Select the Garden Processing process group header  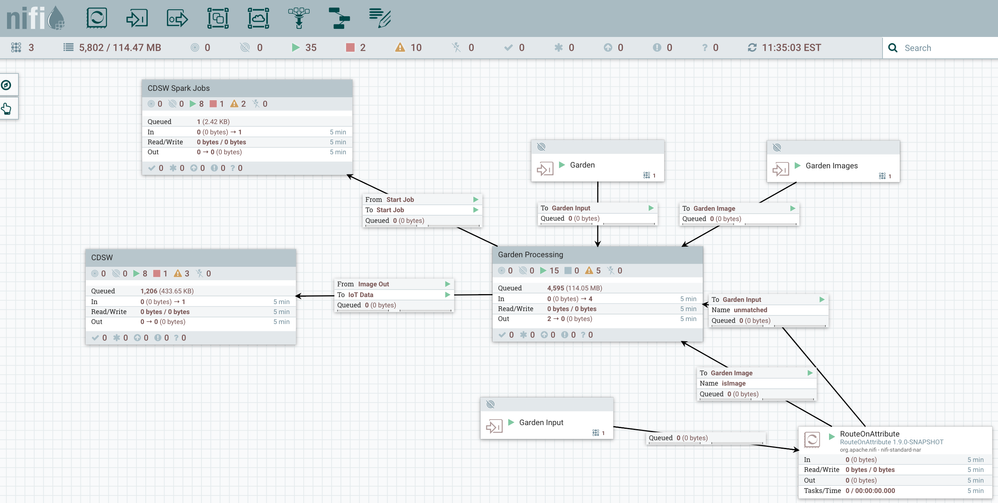598,255
